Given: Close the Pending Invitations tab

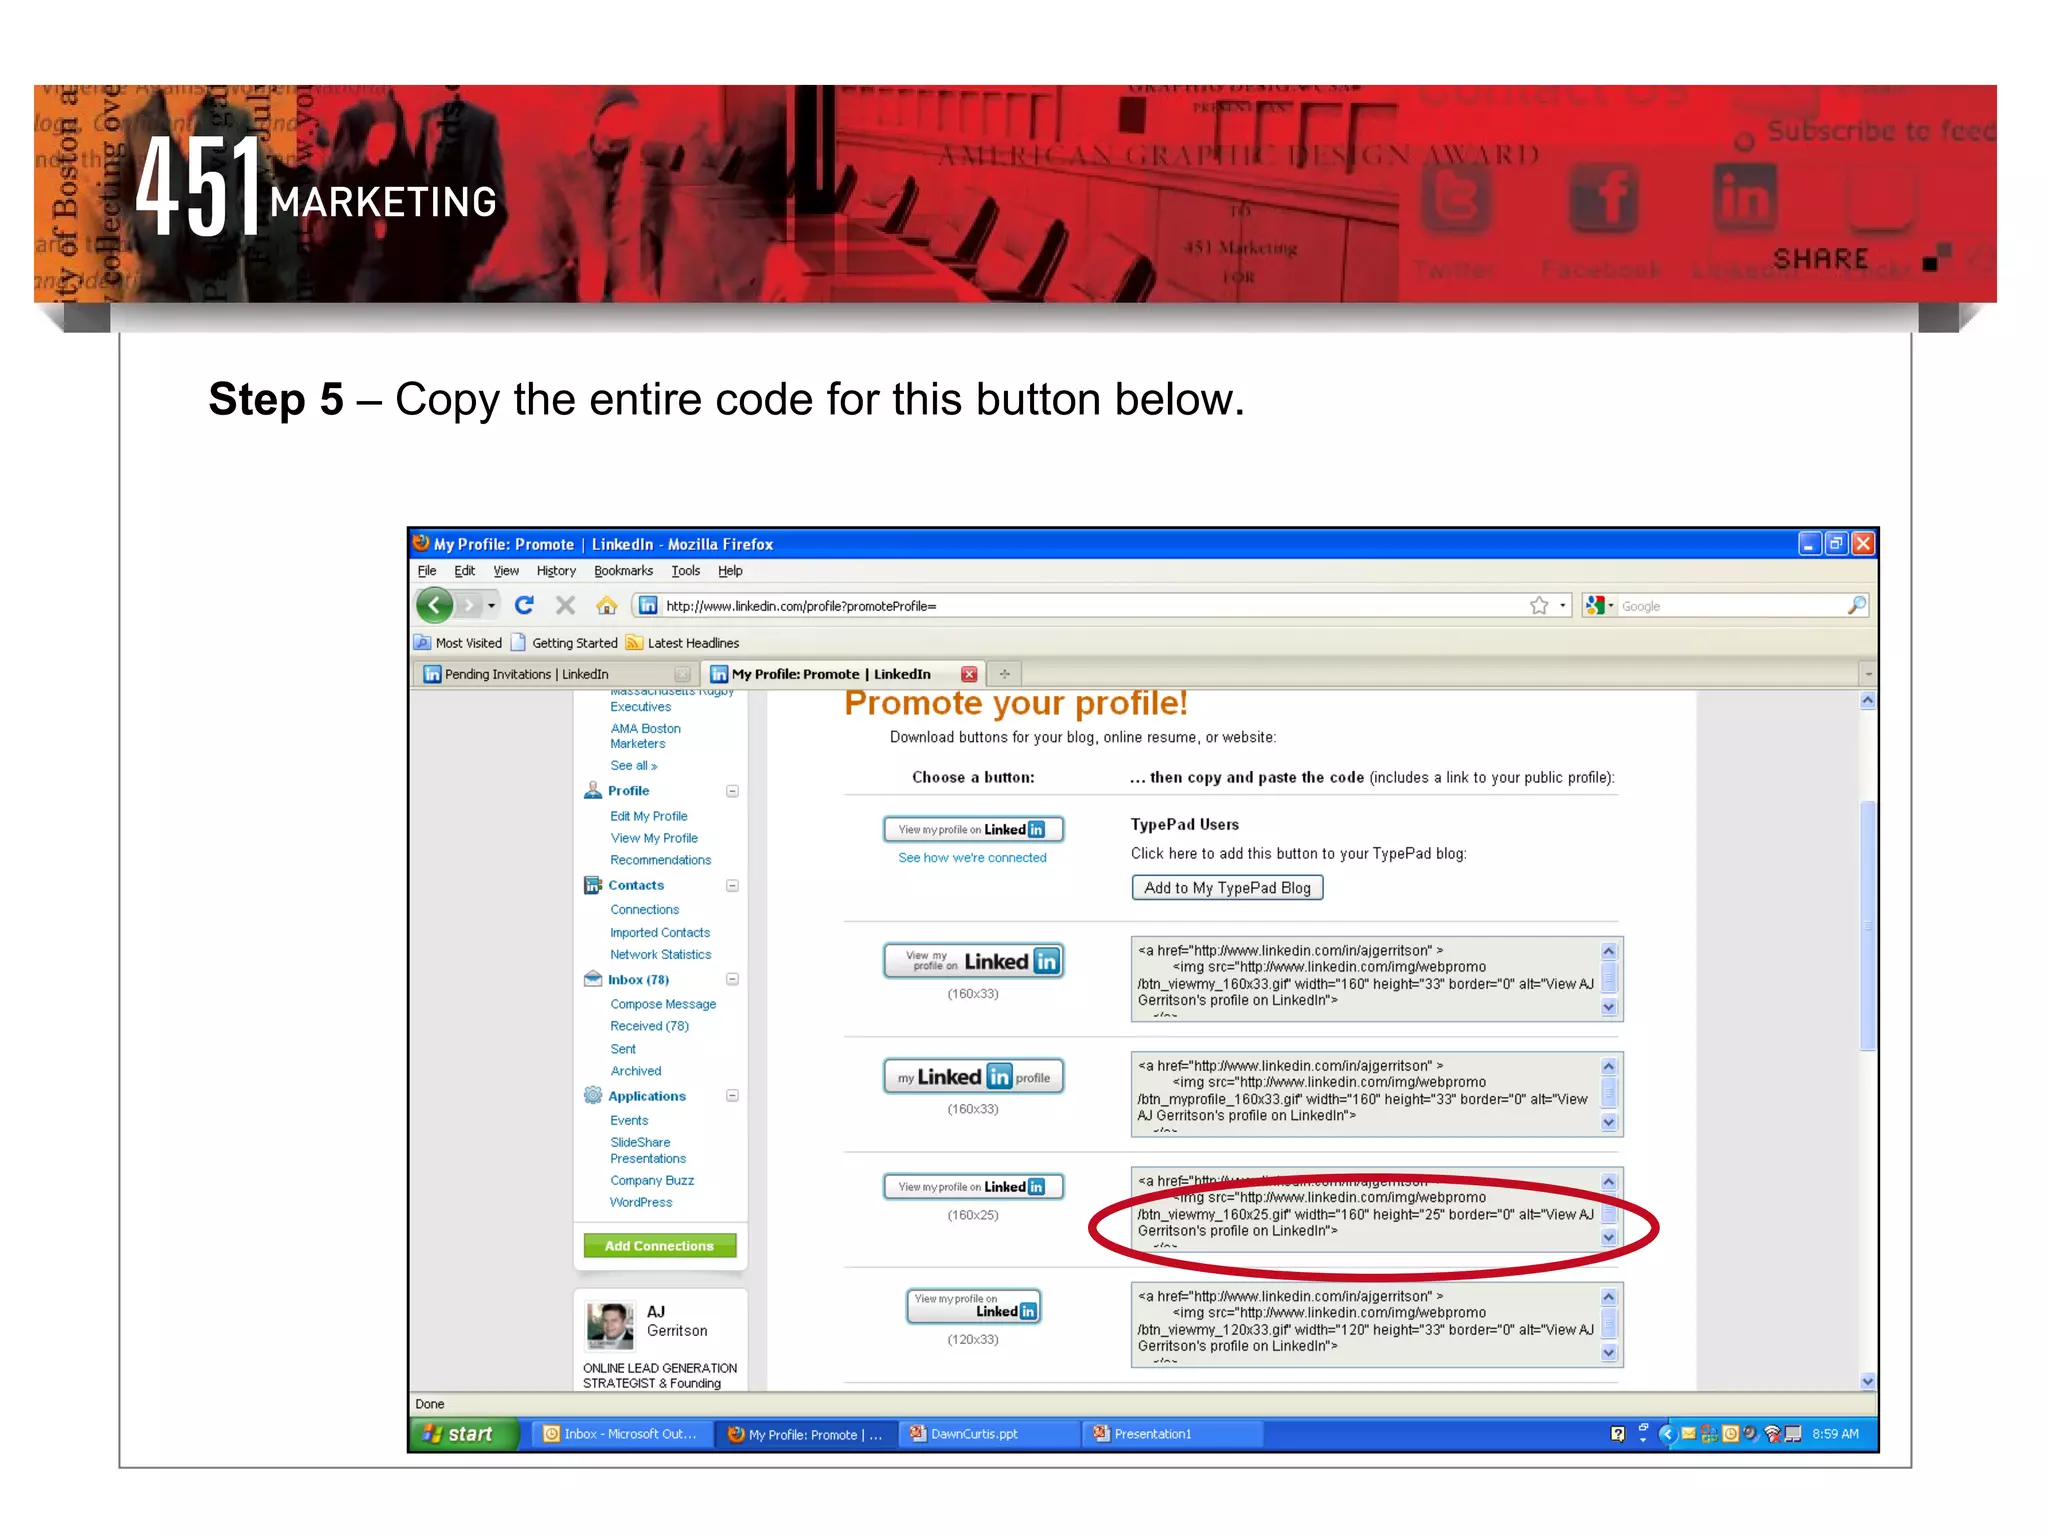Looking at the screenshot, I should pyautogui.click(x=682, y=674).
